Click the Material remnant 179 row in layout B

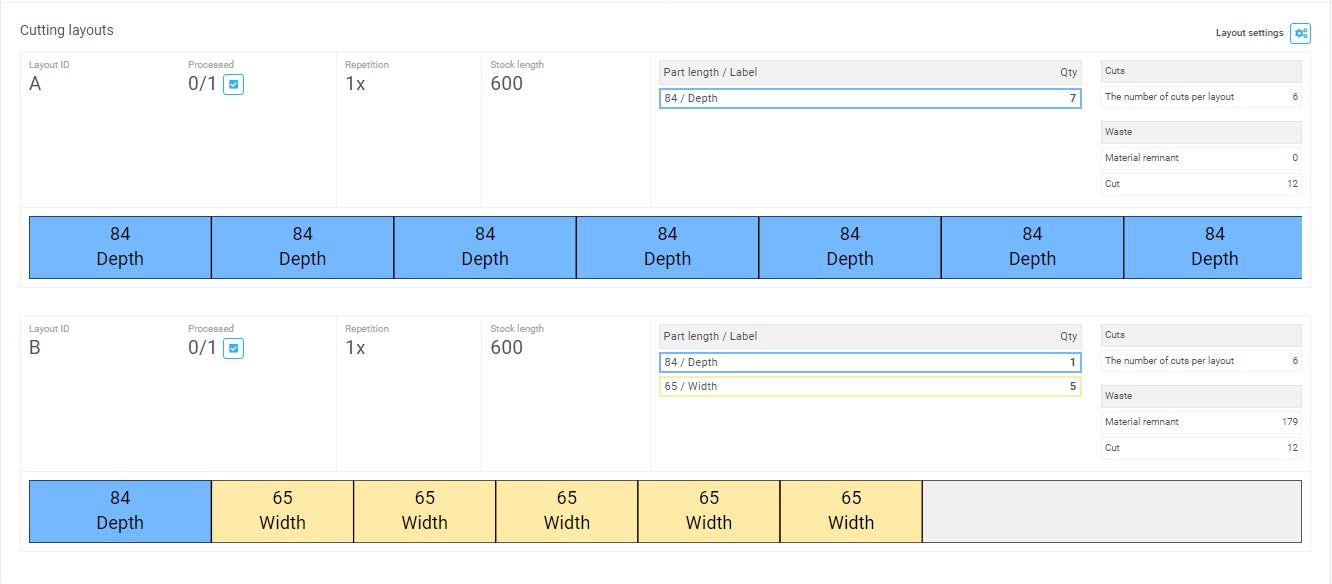point(1200,422)
